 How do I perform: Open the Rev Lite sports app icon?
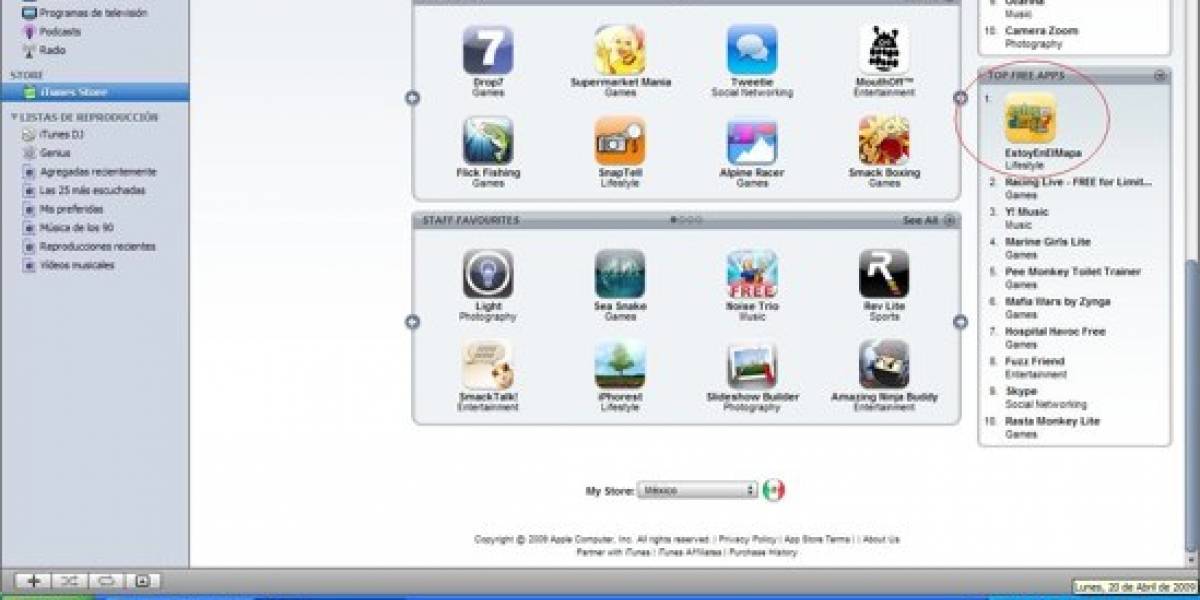884,274
